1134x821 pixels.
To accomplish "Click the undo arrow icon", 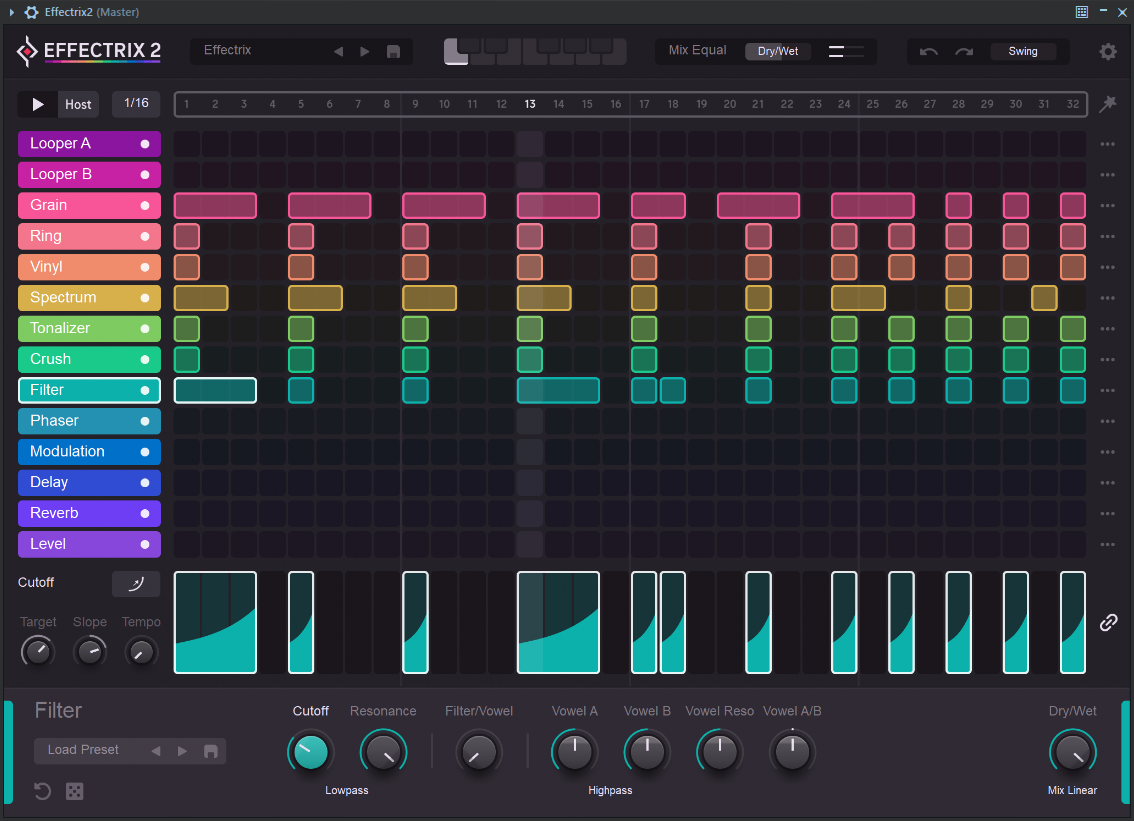I will (929, 51).
